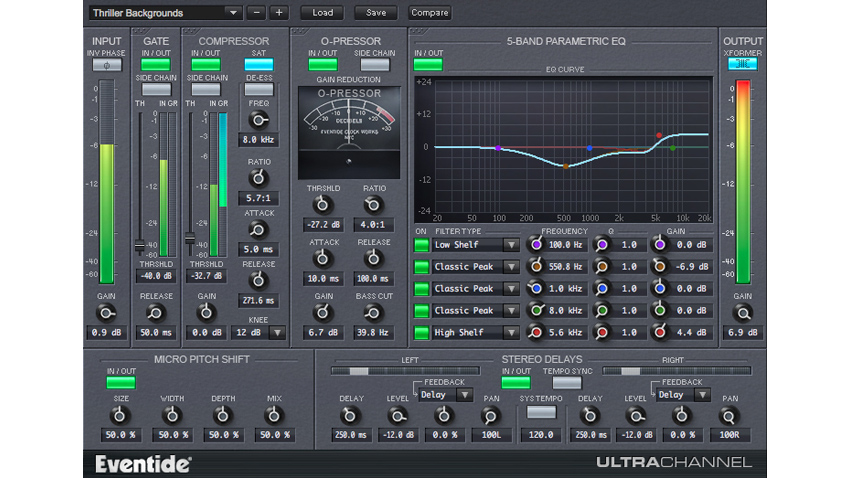Click the previous preset minus button
The height and width of the screenshot is (478, 850).
pos(256,12)
